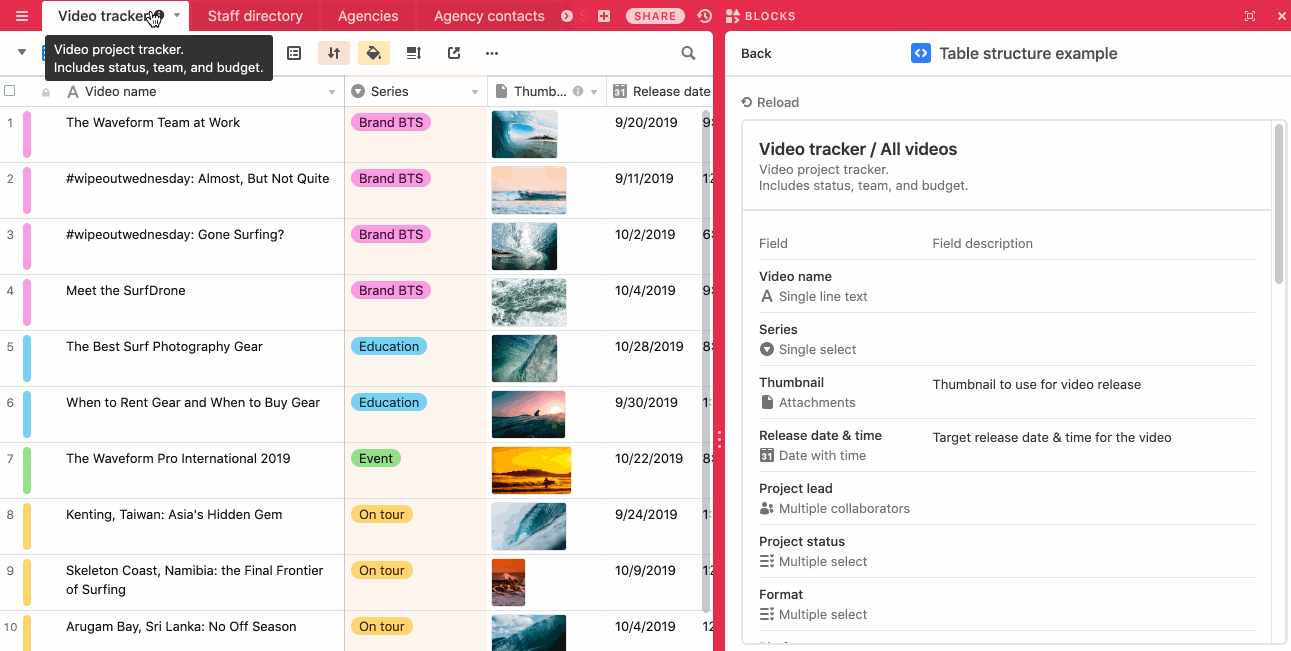Expand the views sidebar toggle arrow
This screenshot has width=1291, height=651.
(x=22, y=52)
